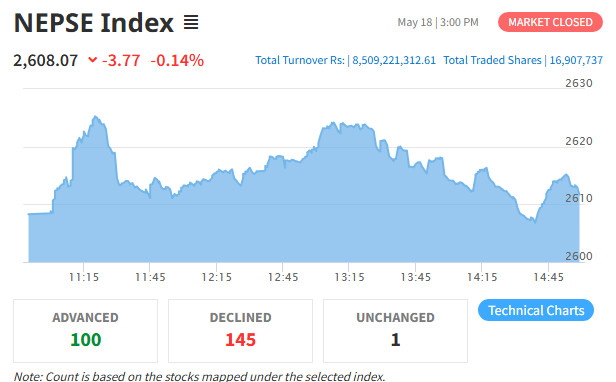Click the MARKET CLOSED status badge
Screen dimensions: 616x382
[x=550, y=22]
